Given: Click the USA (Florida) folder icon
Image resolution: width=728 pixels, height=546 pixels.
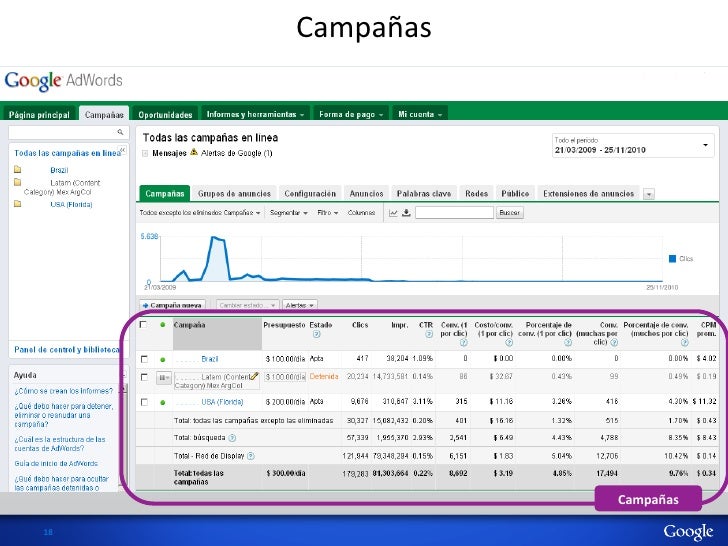Looking at the screenshot, I should pyautogui.click(x=18, y=204).
